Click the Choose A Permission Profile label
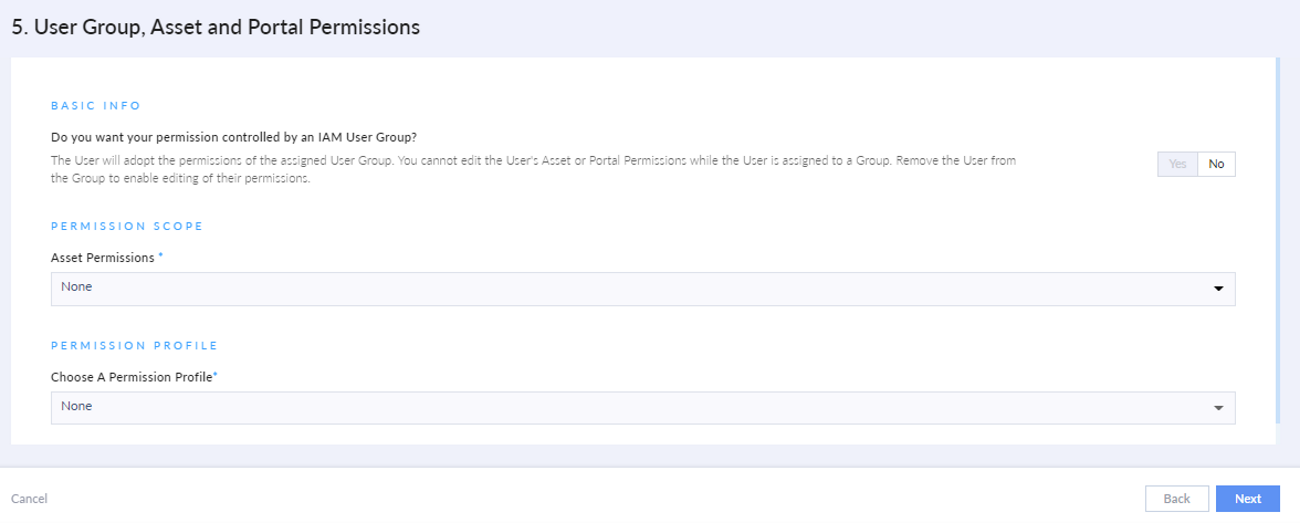This screenshot has width=1300, height=523. (x=131, y=376)
